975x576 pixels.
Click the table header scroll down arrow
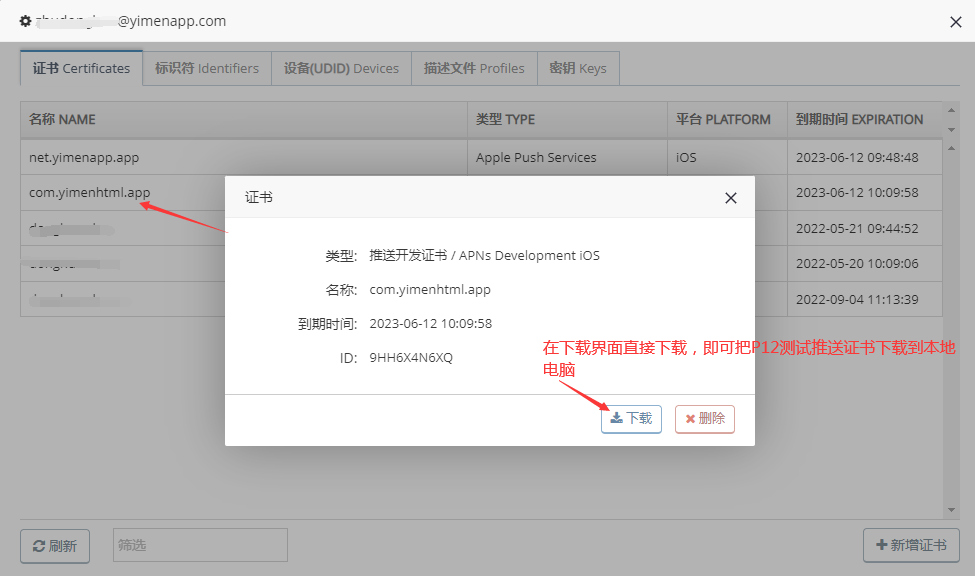pos(951,129)
